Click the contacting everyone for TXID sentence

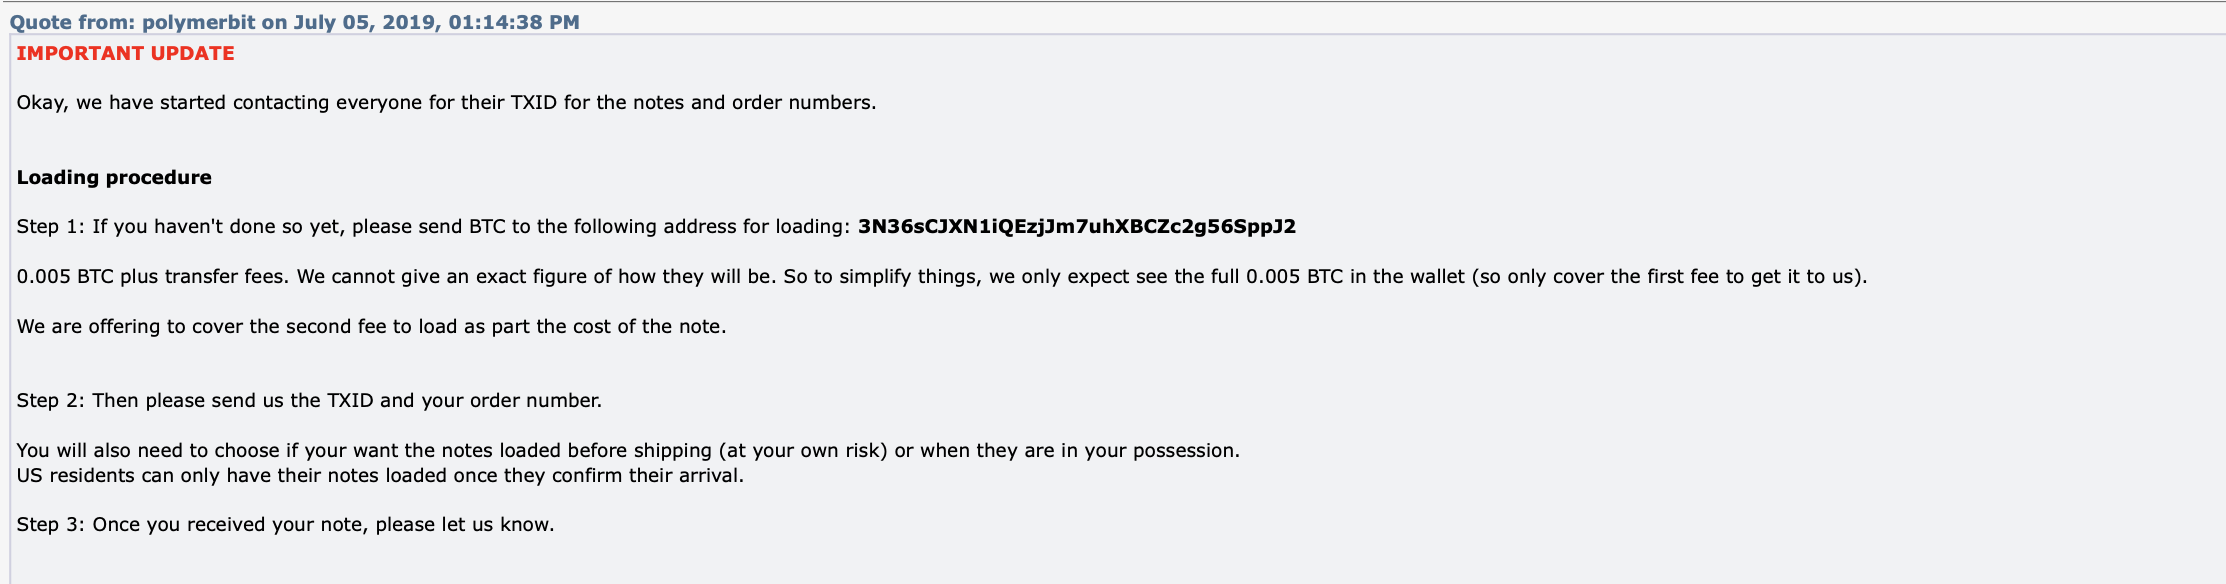[446, 103]
